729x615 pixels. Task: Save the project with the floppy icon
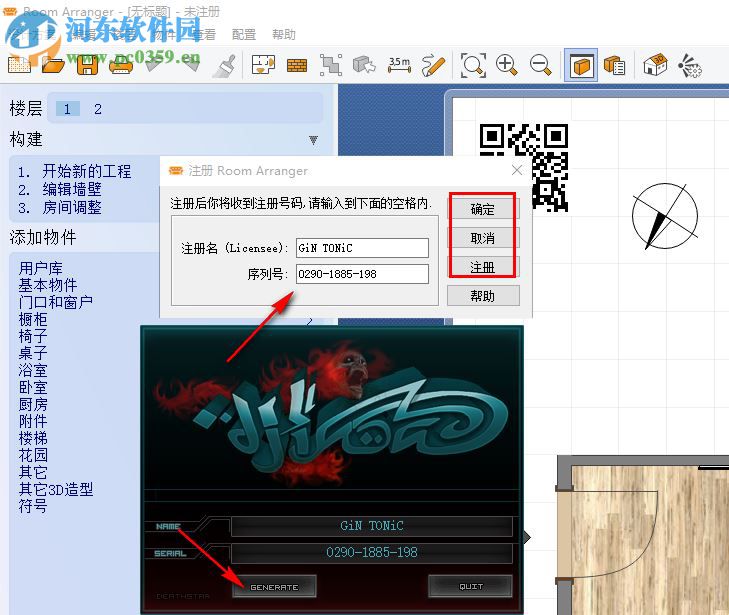(x=87, y=65)
